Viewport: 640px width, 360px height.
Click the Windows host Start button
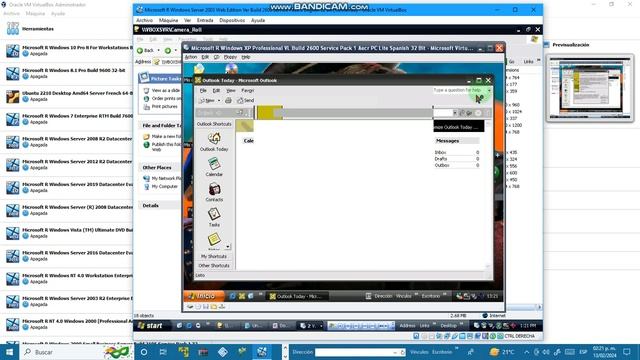[x=9, y=352]
